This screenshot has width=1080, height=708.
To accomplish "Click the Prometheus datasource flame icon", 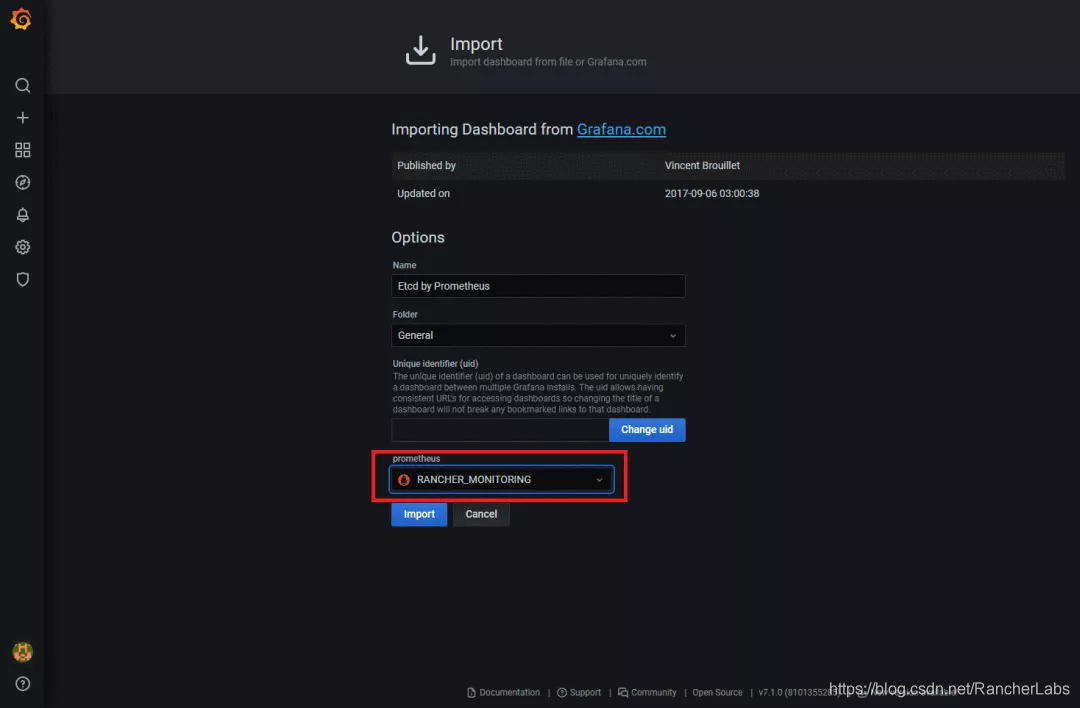I will 404,480.
